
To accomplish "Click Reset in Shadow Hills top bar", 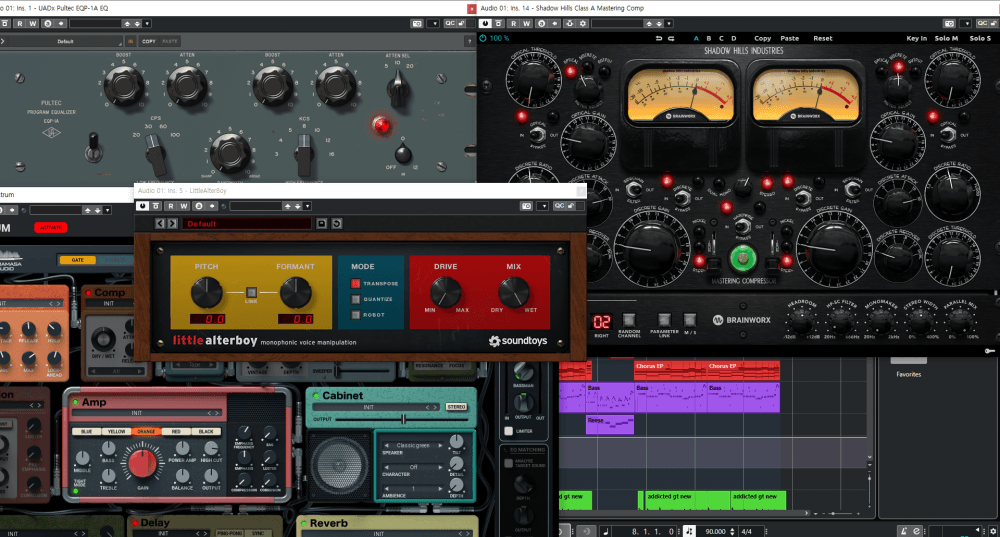I will tap(823, 38).
